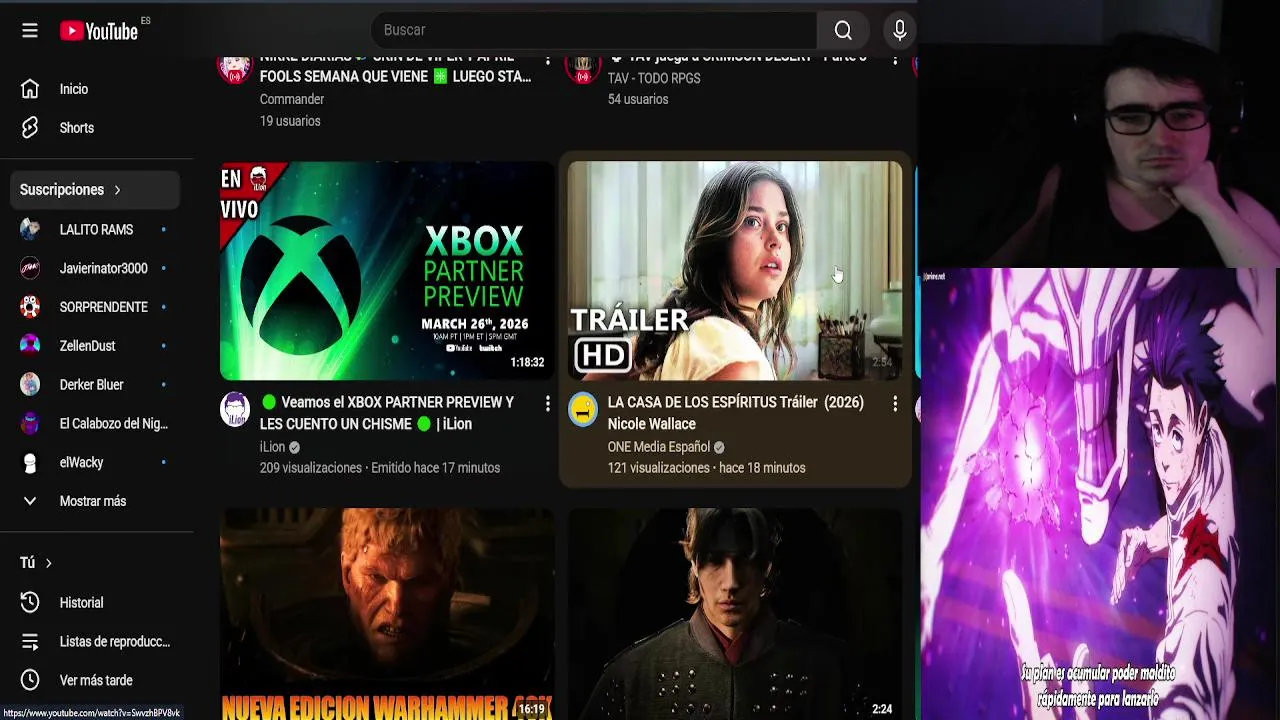Image resolution: width=1280 pixels, height=720 pixels.
Task: Click the Commander stream channel avatar
Action: click(x=235, y=69)
